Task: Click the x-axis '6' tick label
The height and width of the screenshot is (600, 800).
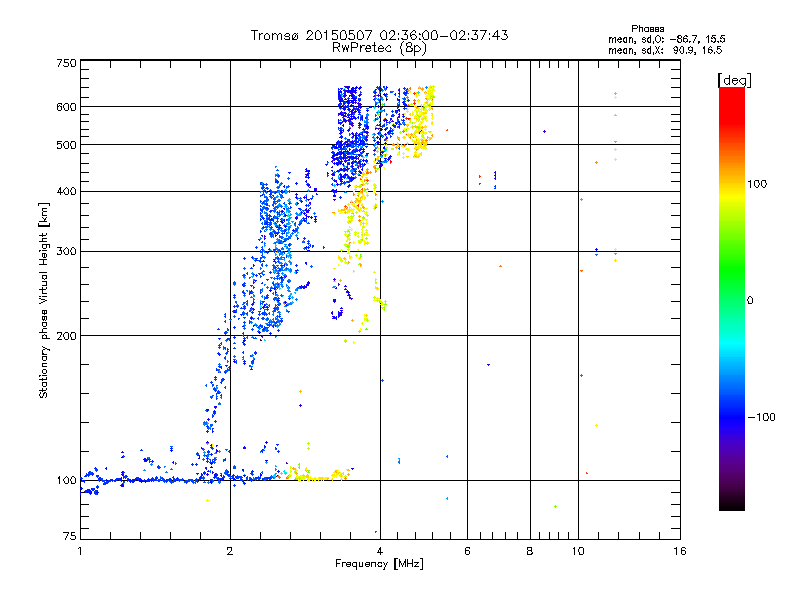Action: pos(467,551)
